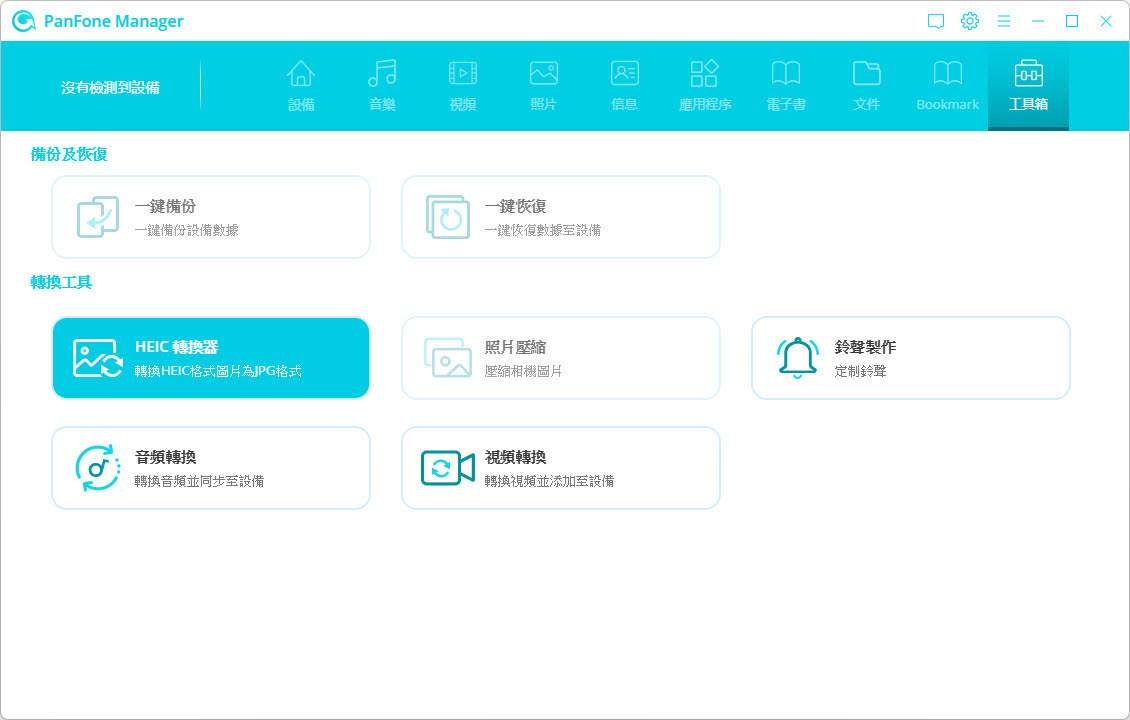This screenshot has height=720, width=1130.
Task: Switch to the 電子書 ebook tab
Action: tap(786, 86)
